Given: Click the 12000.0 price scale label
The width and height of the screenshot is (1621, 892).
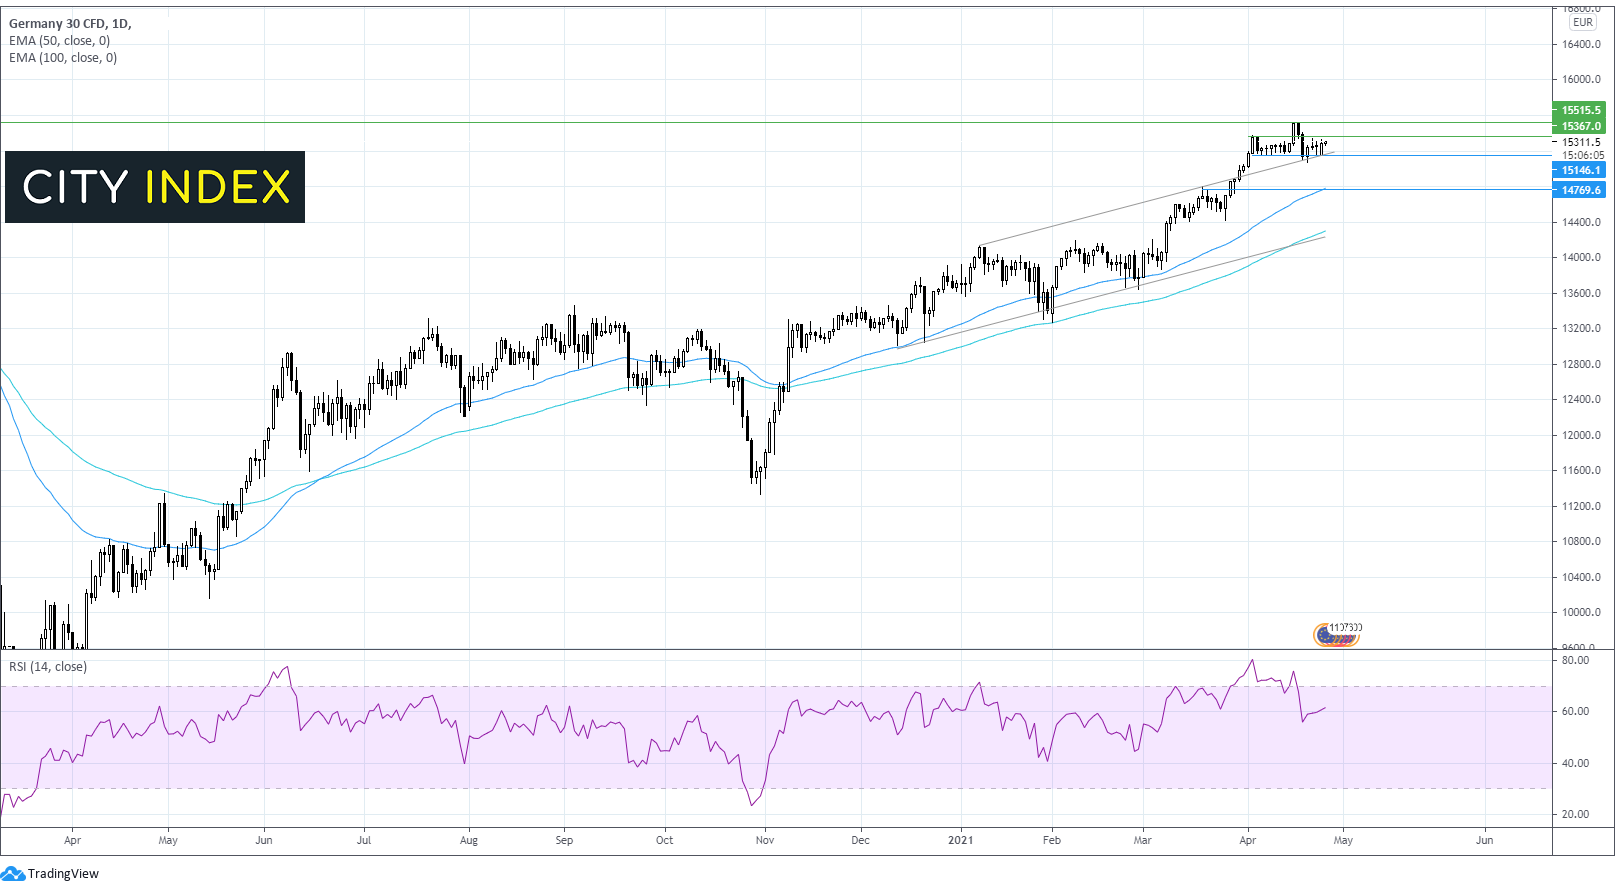Looking at the screenshot, I should pos(1581,435).
